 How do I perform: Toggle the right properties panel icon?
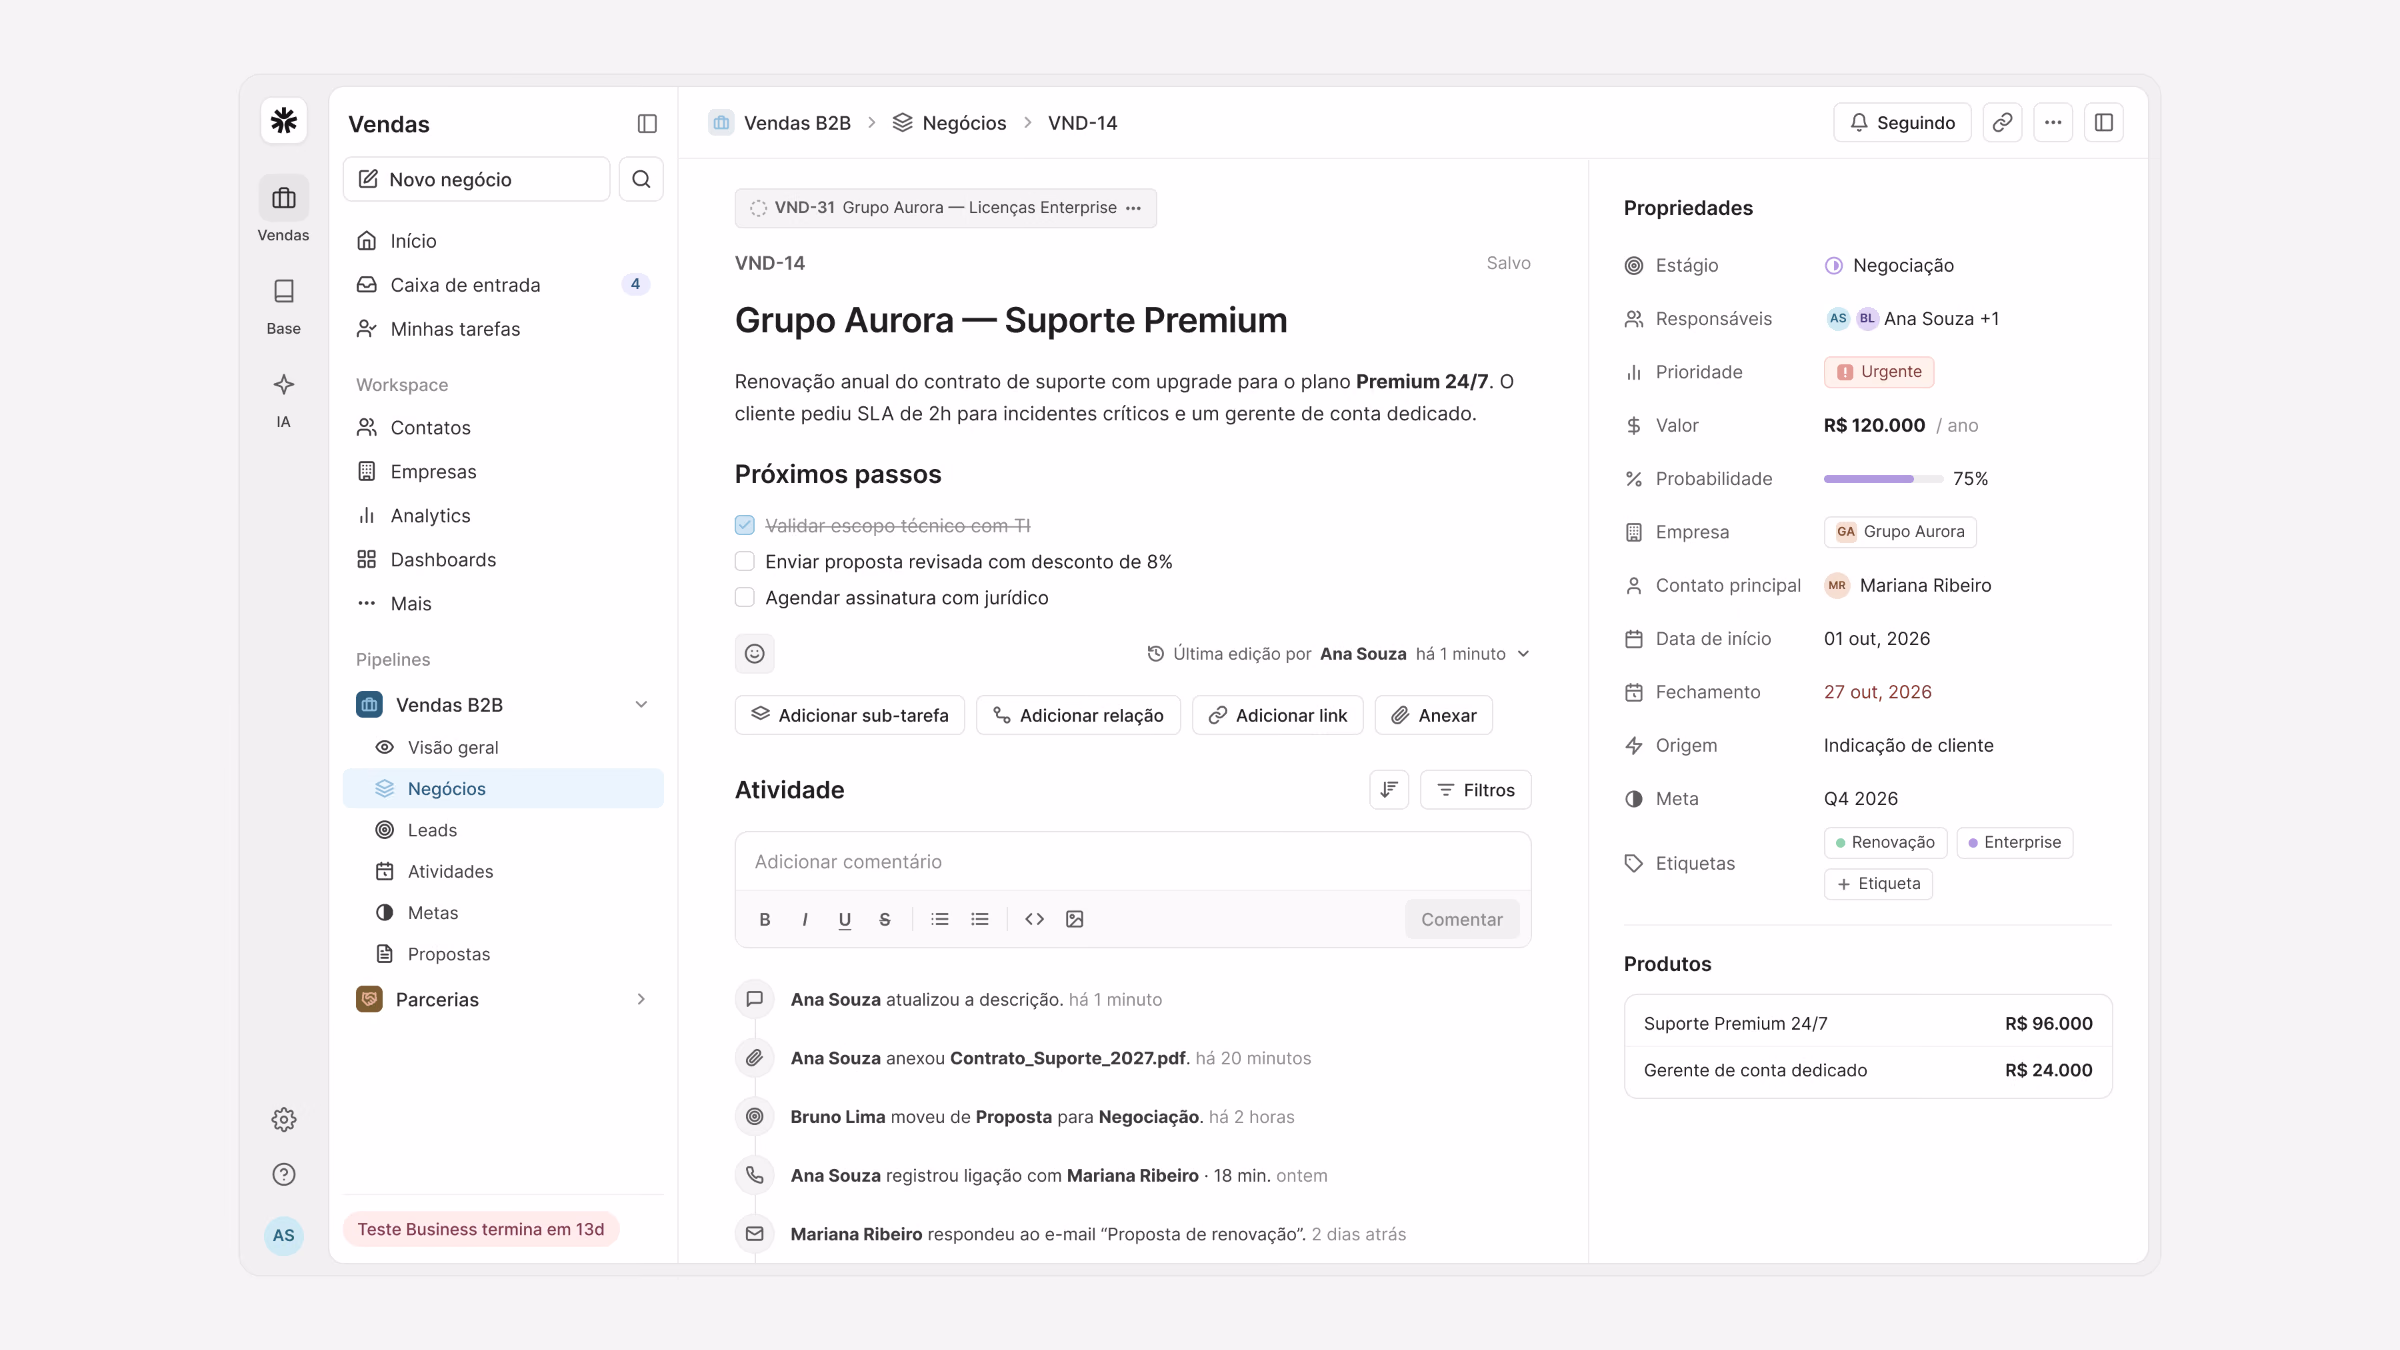2104,122
